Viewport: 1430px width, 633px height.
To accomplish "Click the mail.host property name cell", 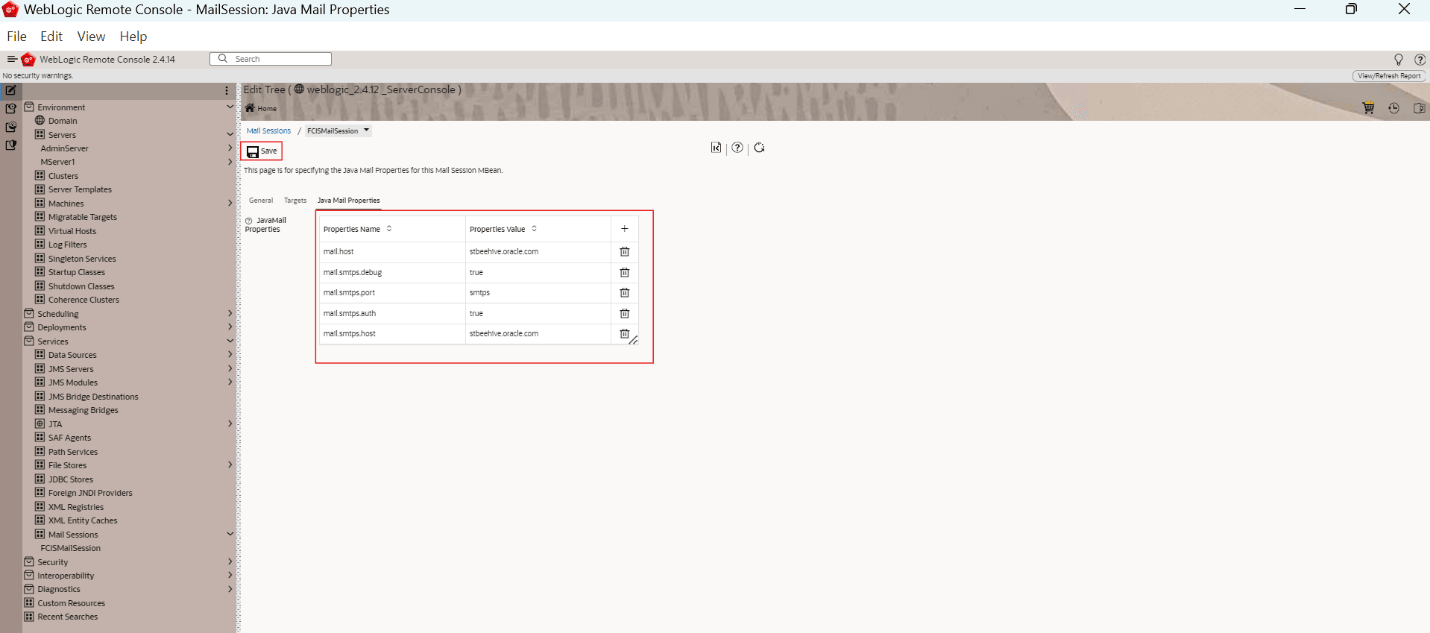I will [392, 252].
